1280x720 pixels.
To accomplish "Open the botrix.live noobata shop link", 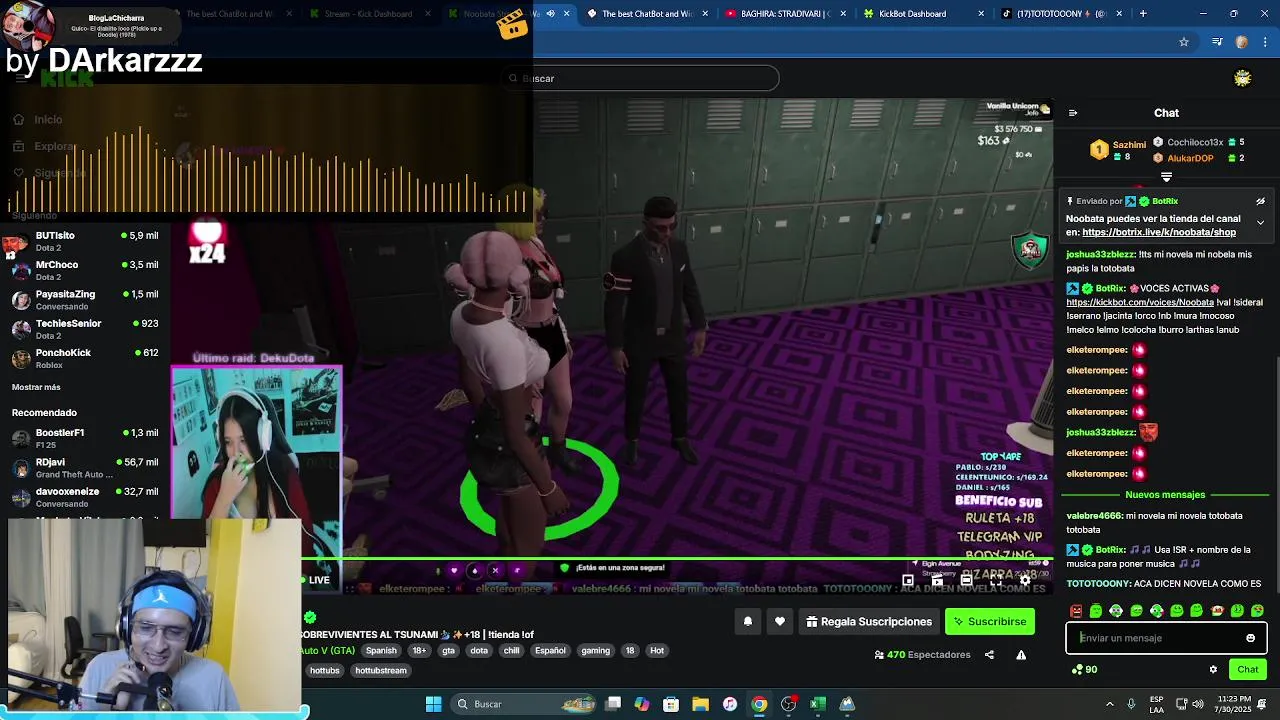I will 1159,232.
